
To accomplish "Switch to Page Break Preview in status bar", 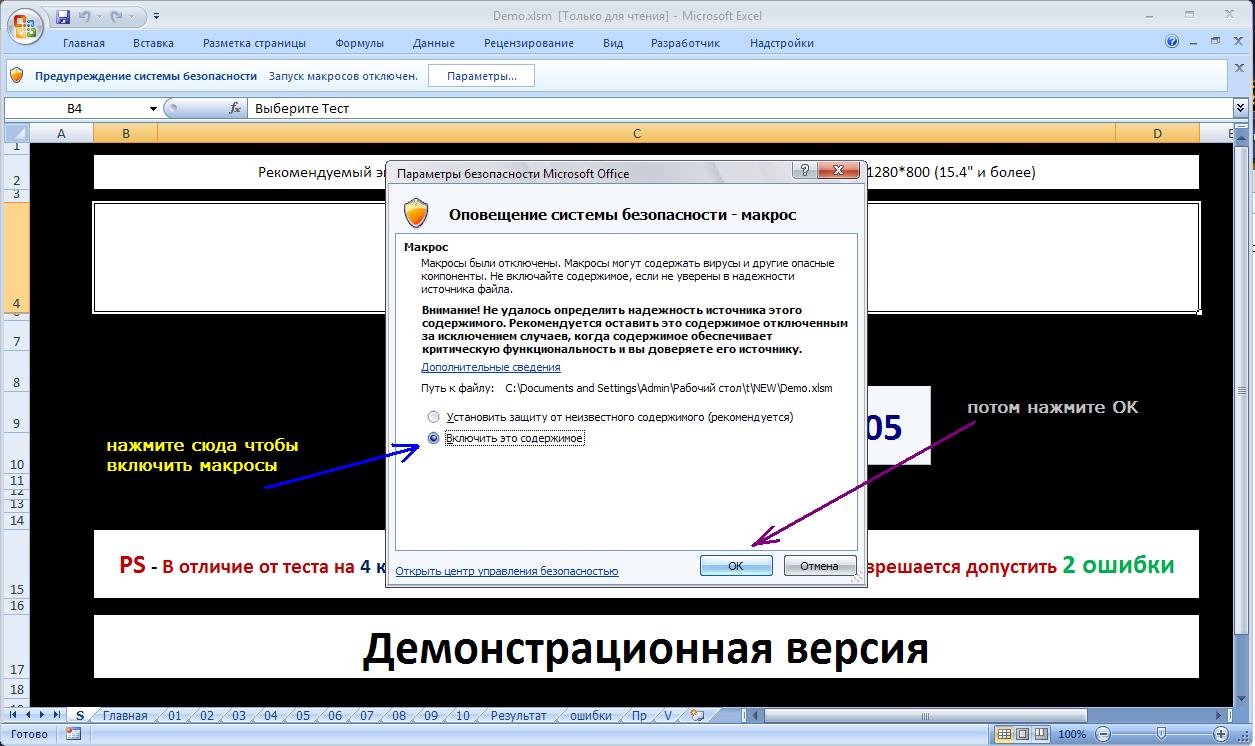I will [1041, 734].
